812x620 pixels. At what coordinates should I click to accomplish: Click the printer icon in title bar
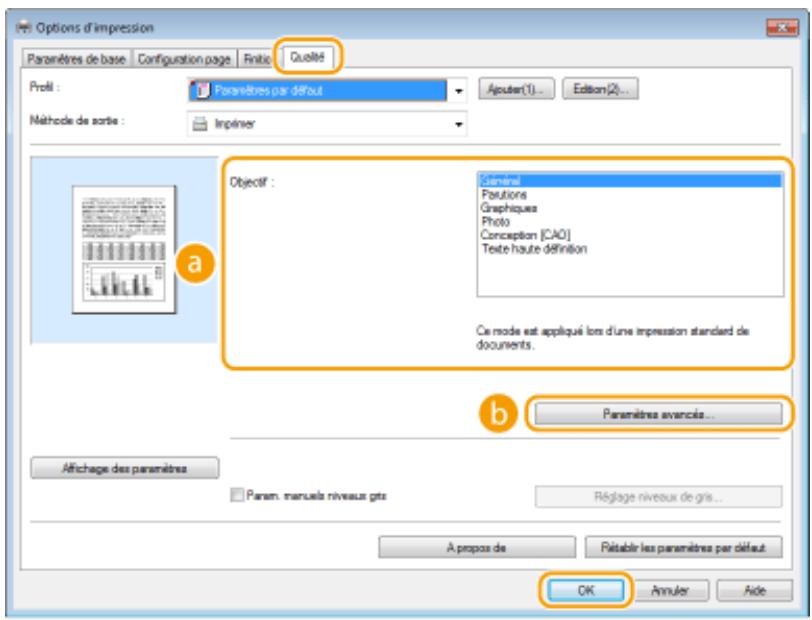(24, 27)
